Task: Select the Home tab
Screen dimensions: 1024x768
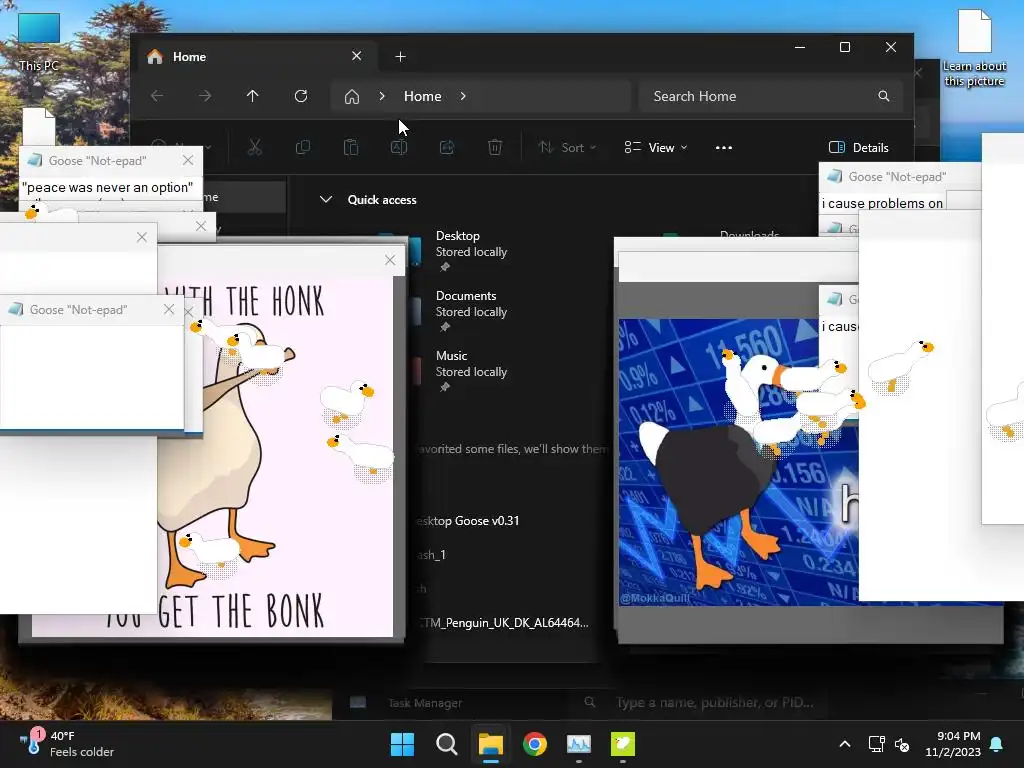Action: click(x=259, y=57)
